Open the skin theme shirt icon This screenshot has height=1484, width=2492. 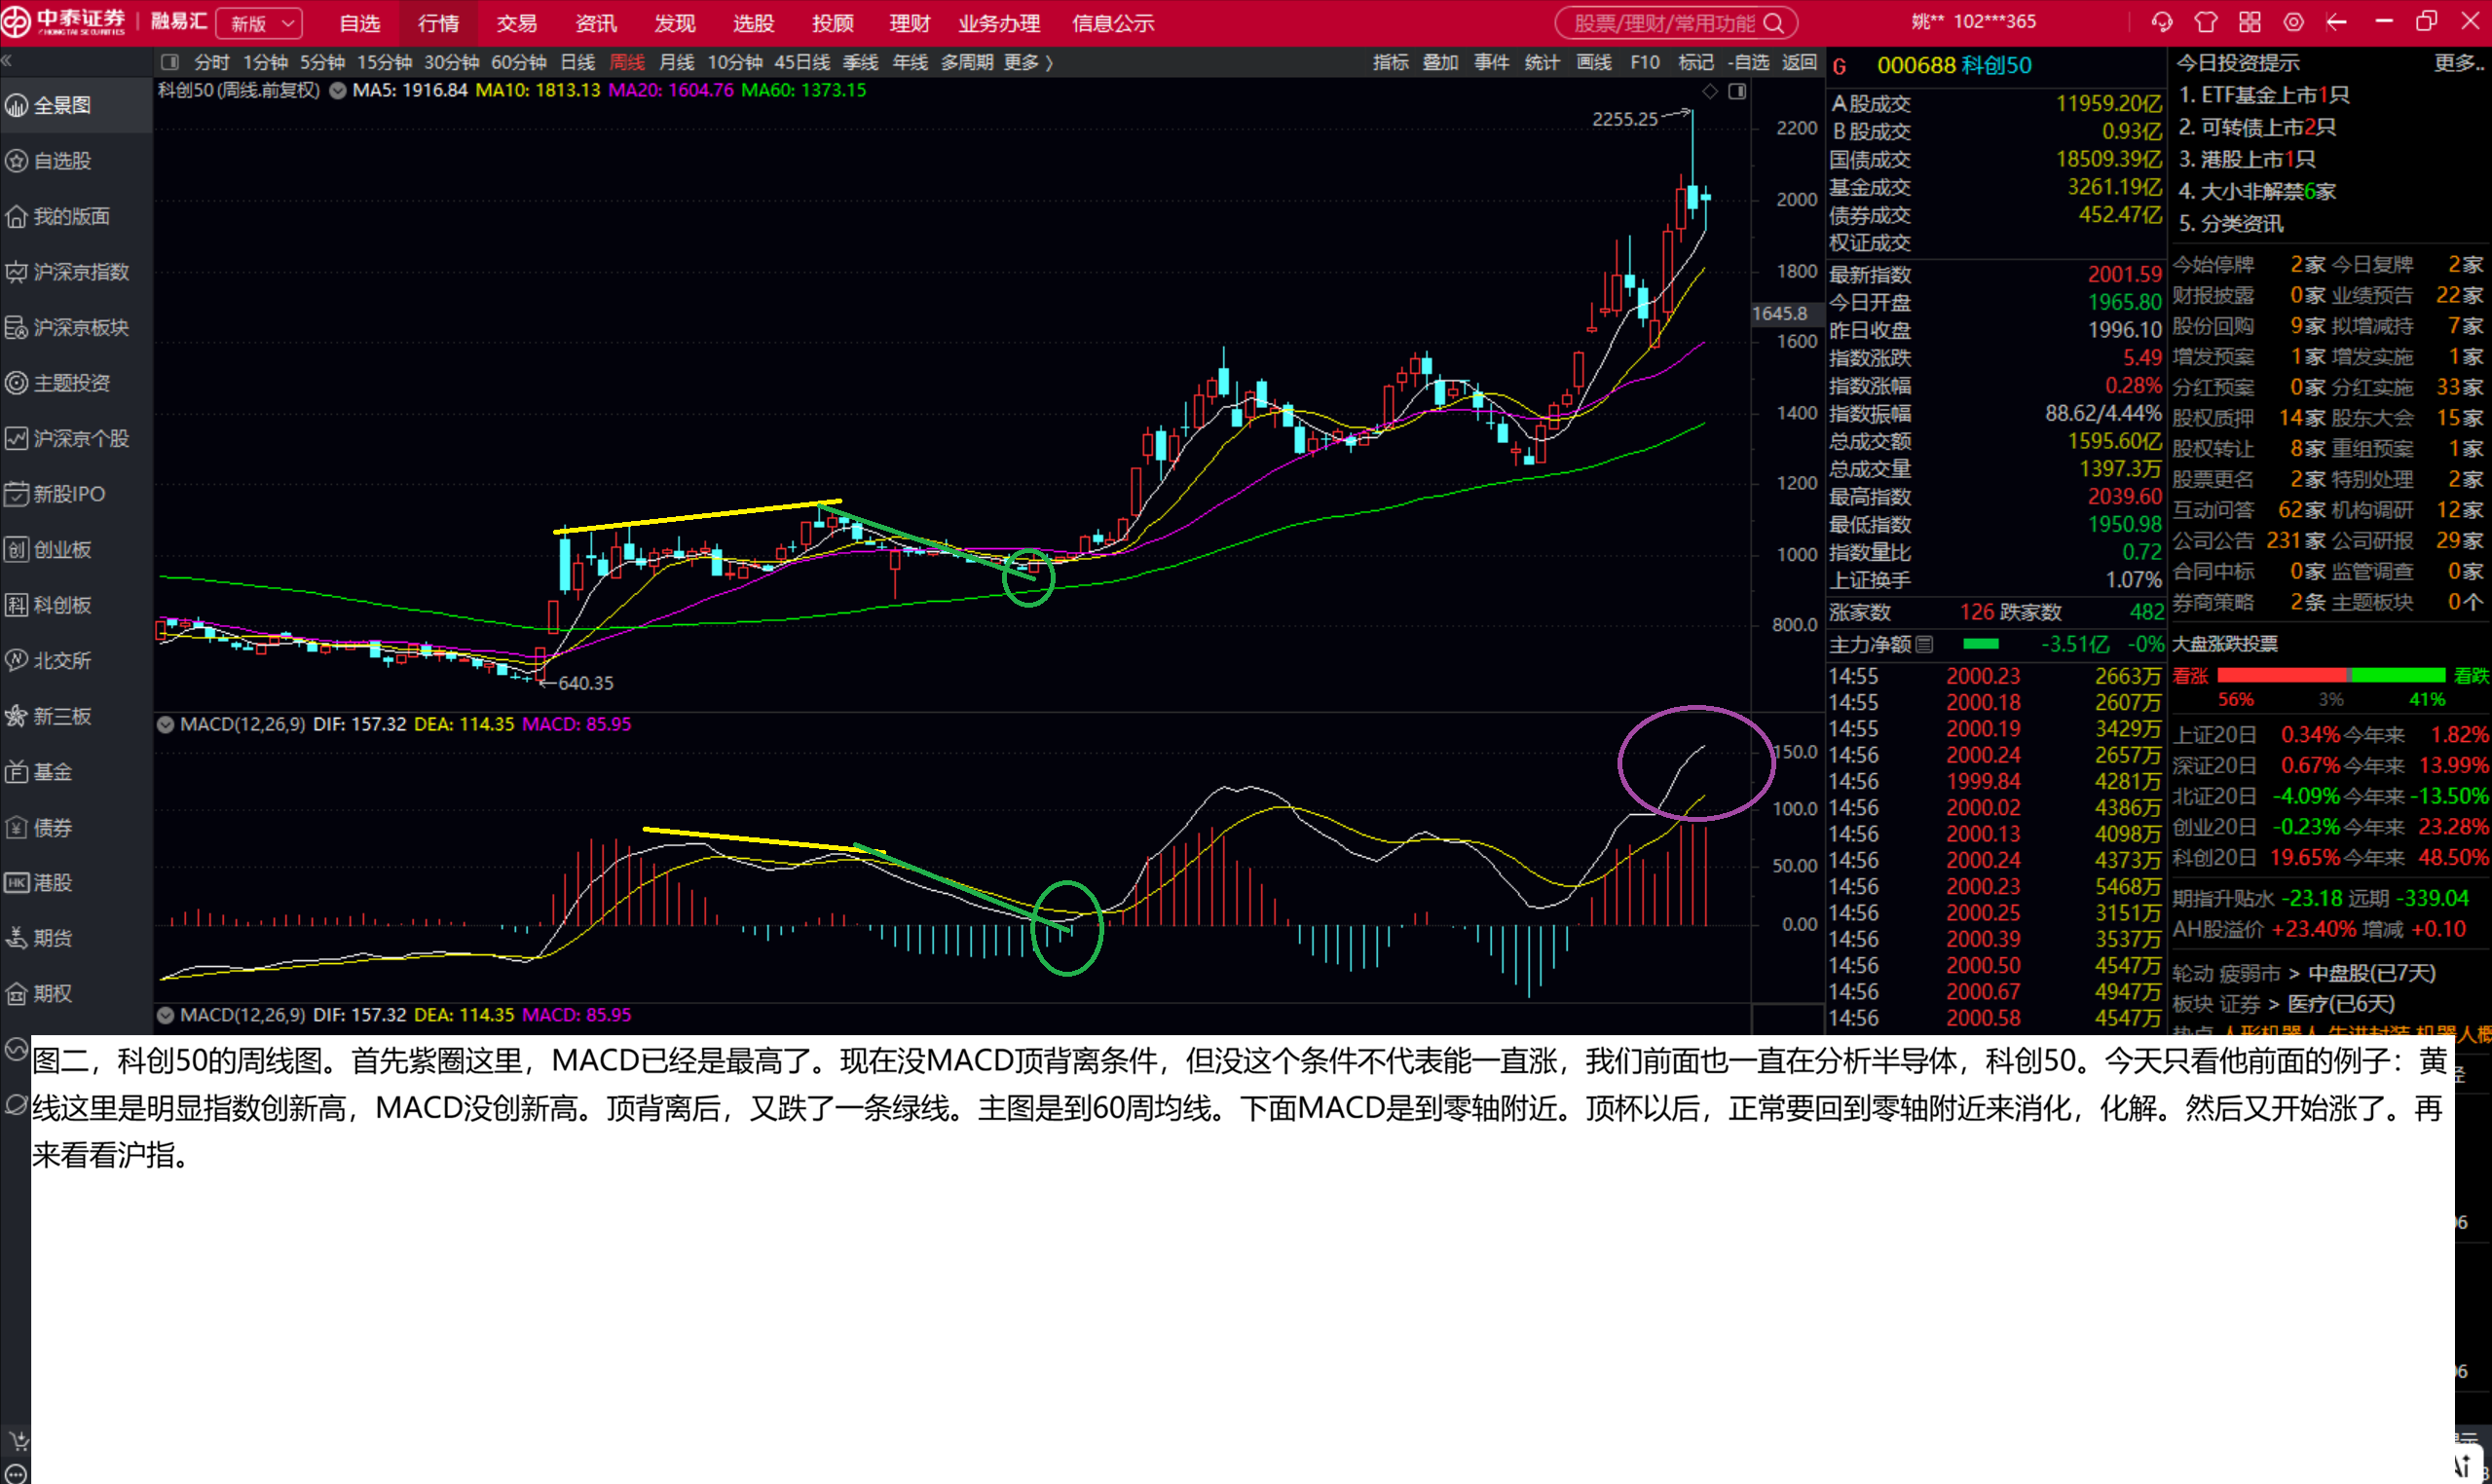2206,22
